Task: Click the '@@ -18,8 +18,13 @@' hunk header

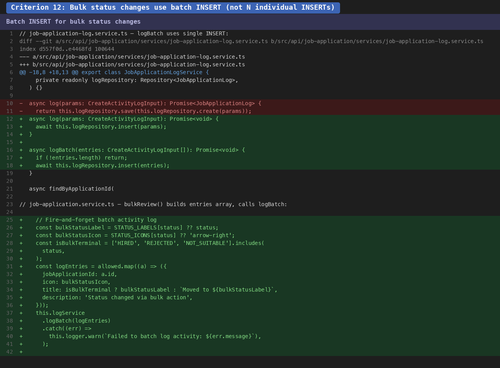Action: pos(114,72)
